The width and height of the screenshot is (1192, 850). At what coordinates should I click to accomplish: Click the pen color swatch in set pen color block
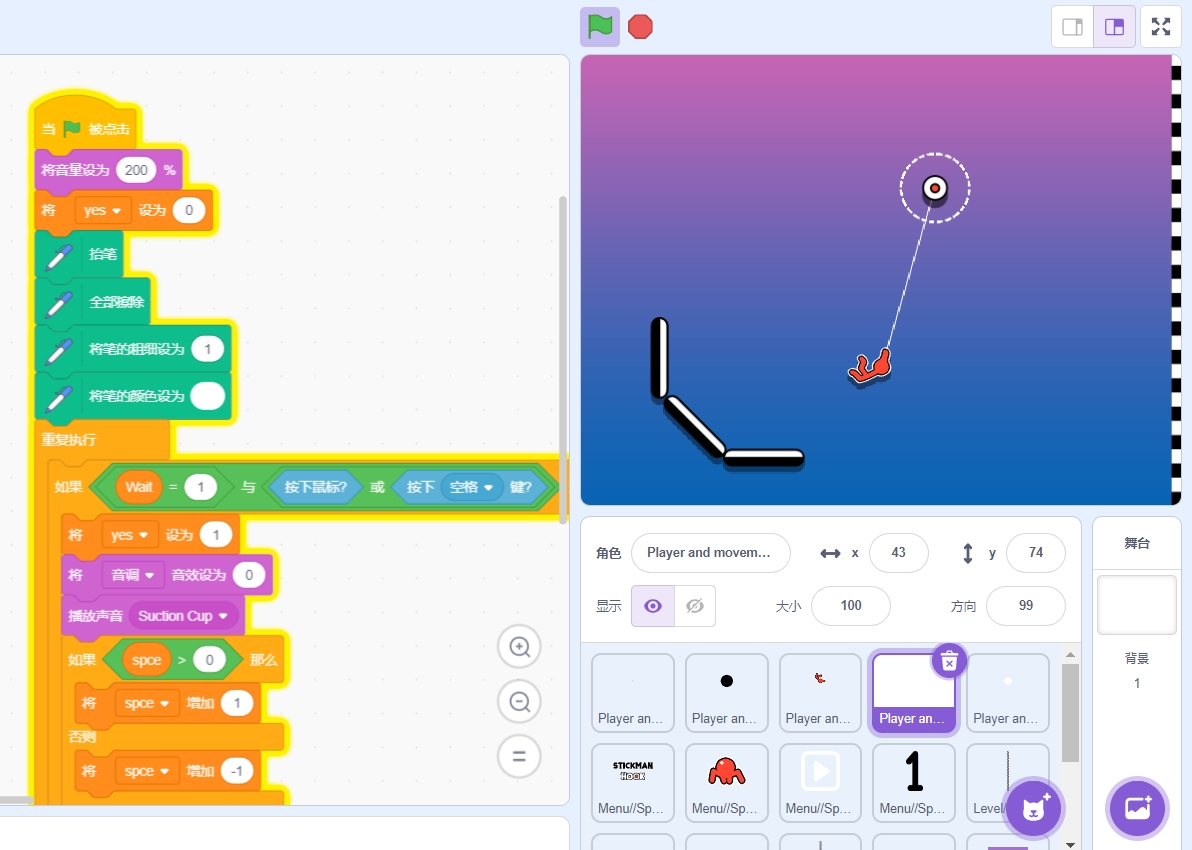click(x=208, y=396)
